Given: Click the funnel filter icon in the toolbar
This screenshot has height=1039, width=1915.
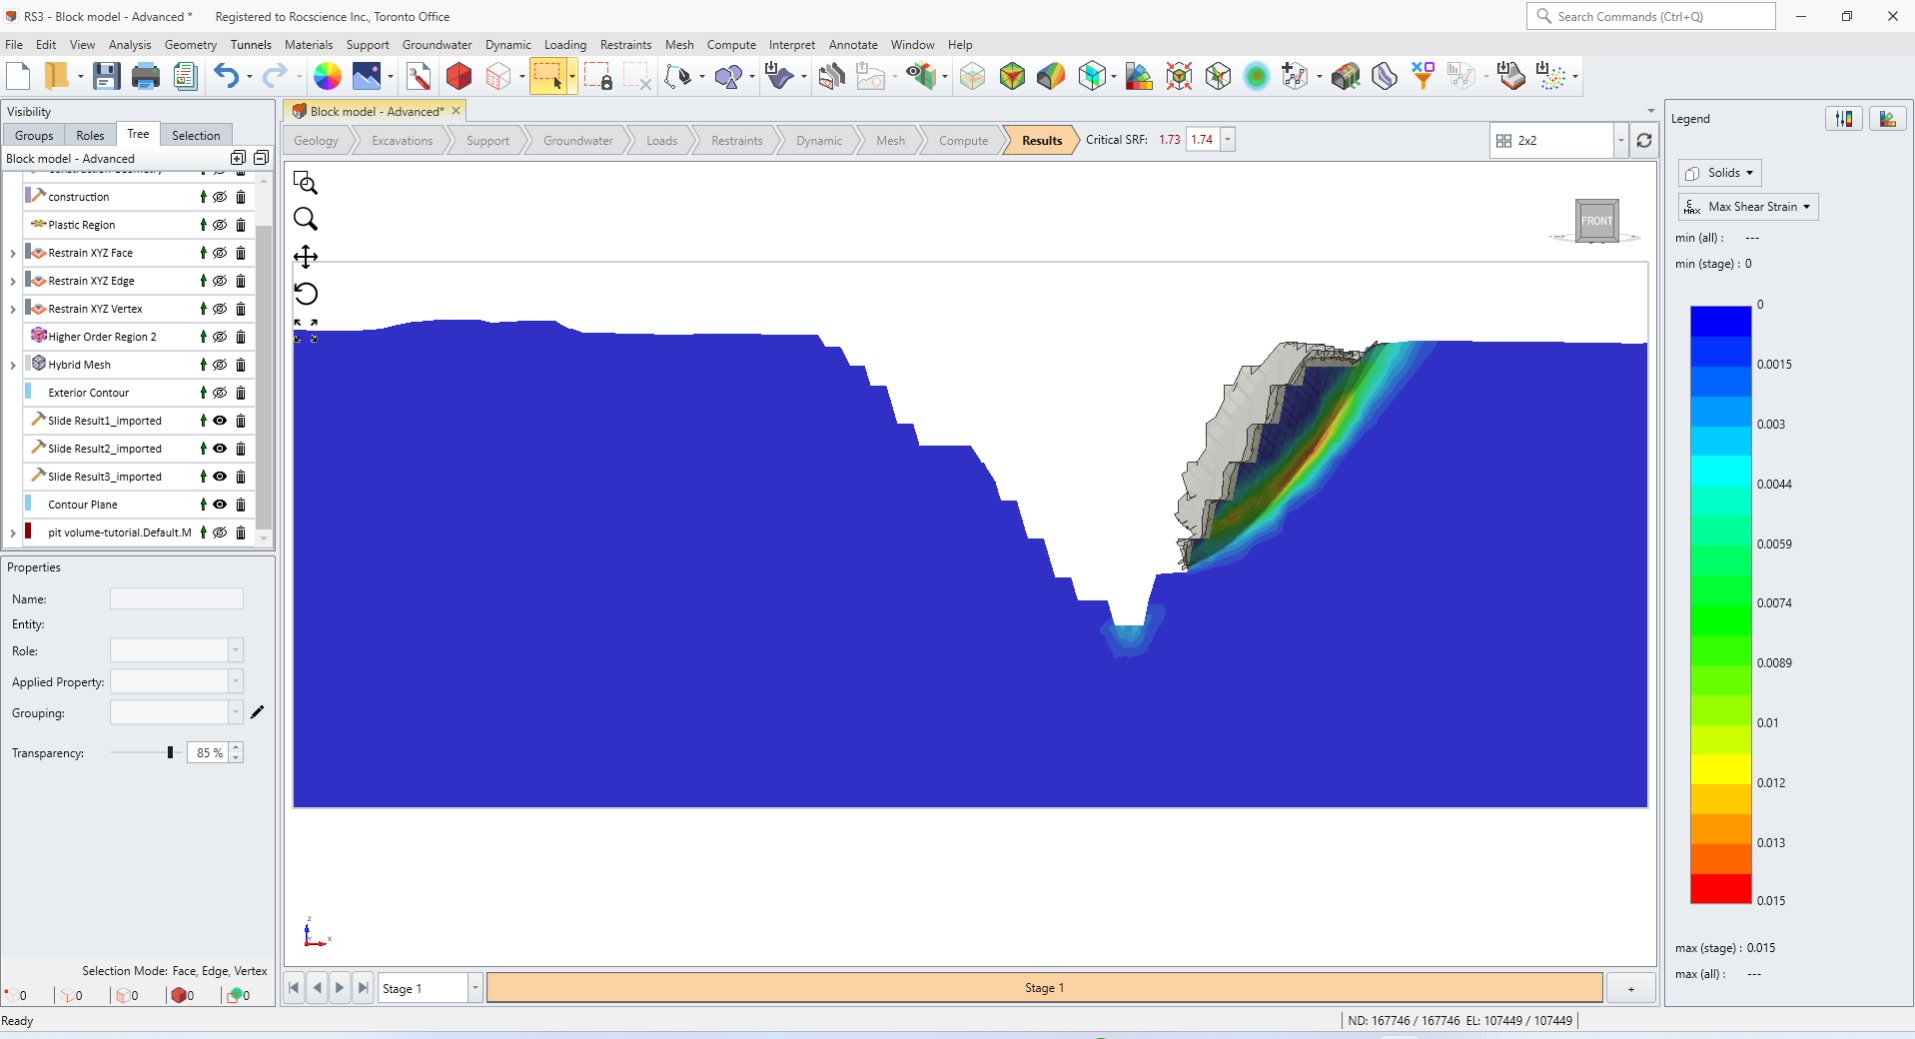Looking at the screenshot, I should (1422, 76).
